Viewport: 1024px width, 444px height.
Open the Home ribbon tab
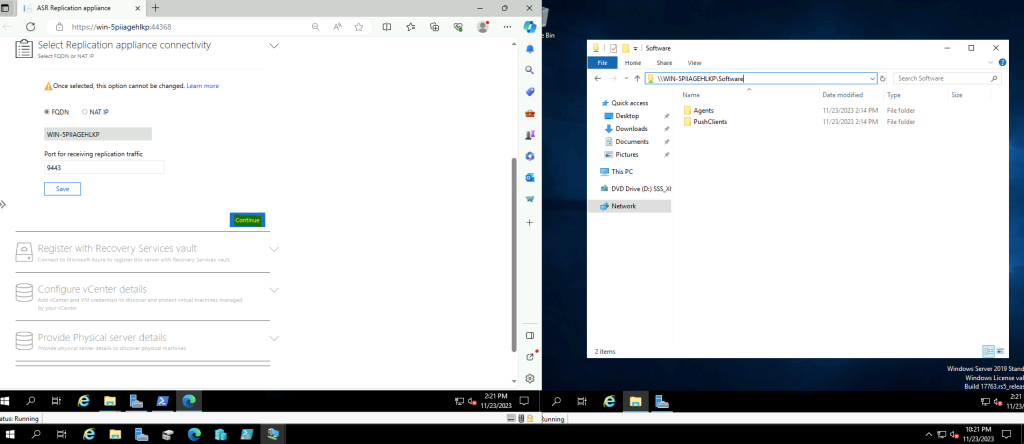[x=633, y=63]
